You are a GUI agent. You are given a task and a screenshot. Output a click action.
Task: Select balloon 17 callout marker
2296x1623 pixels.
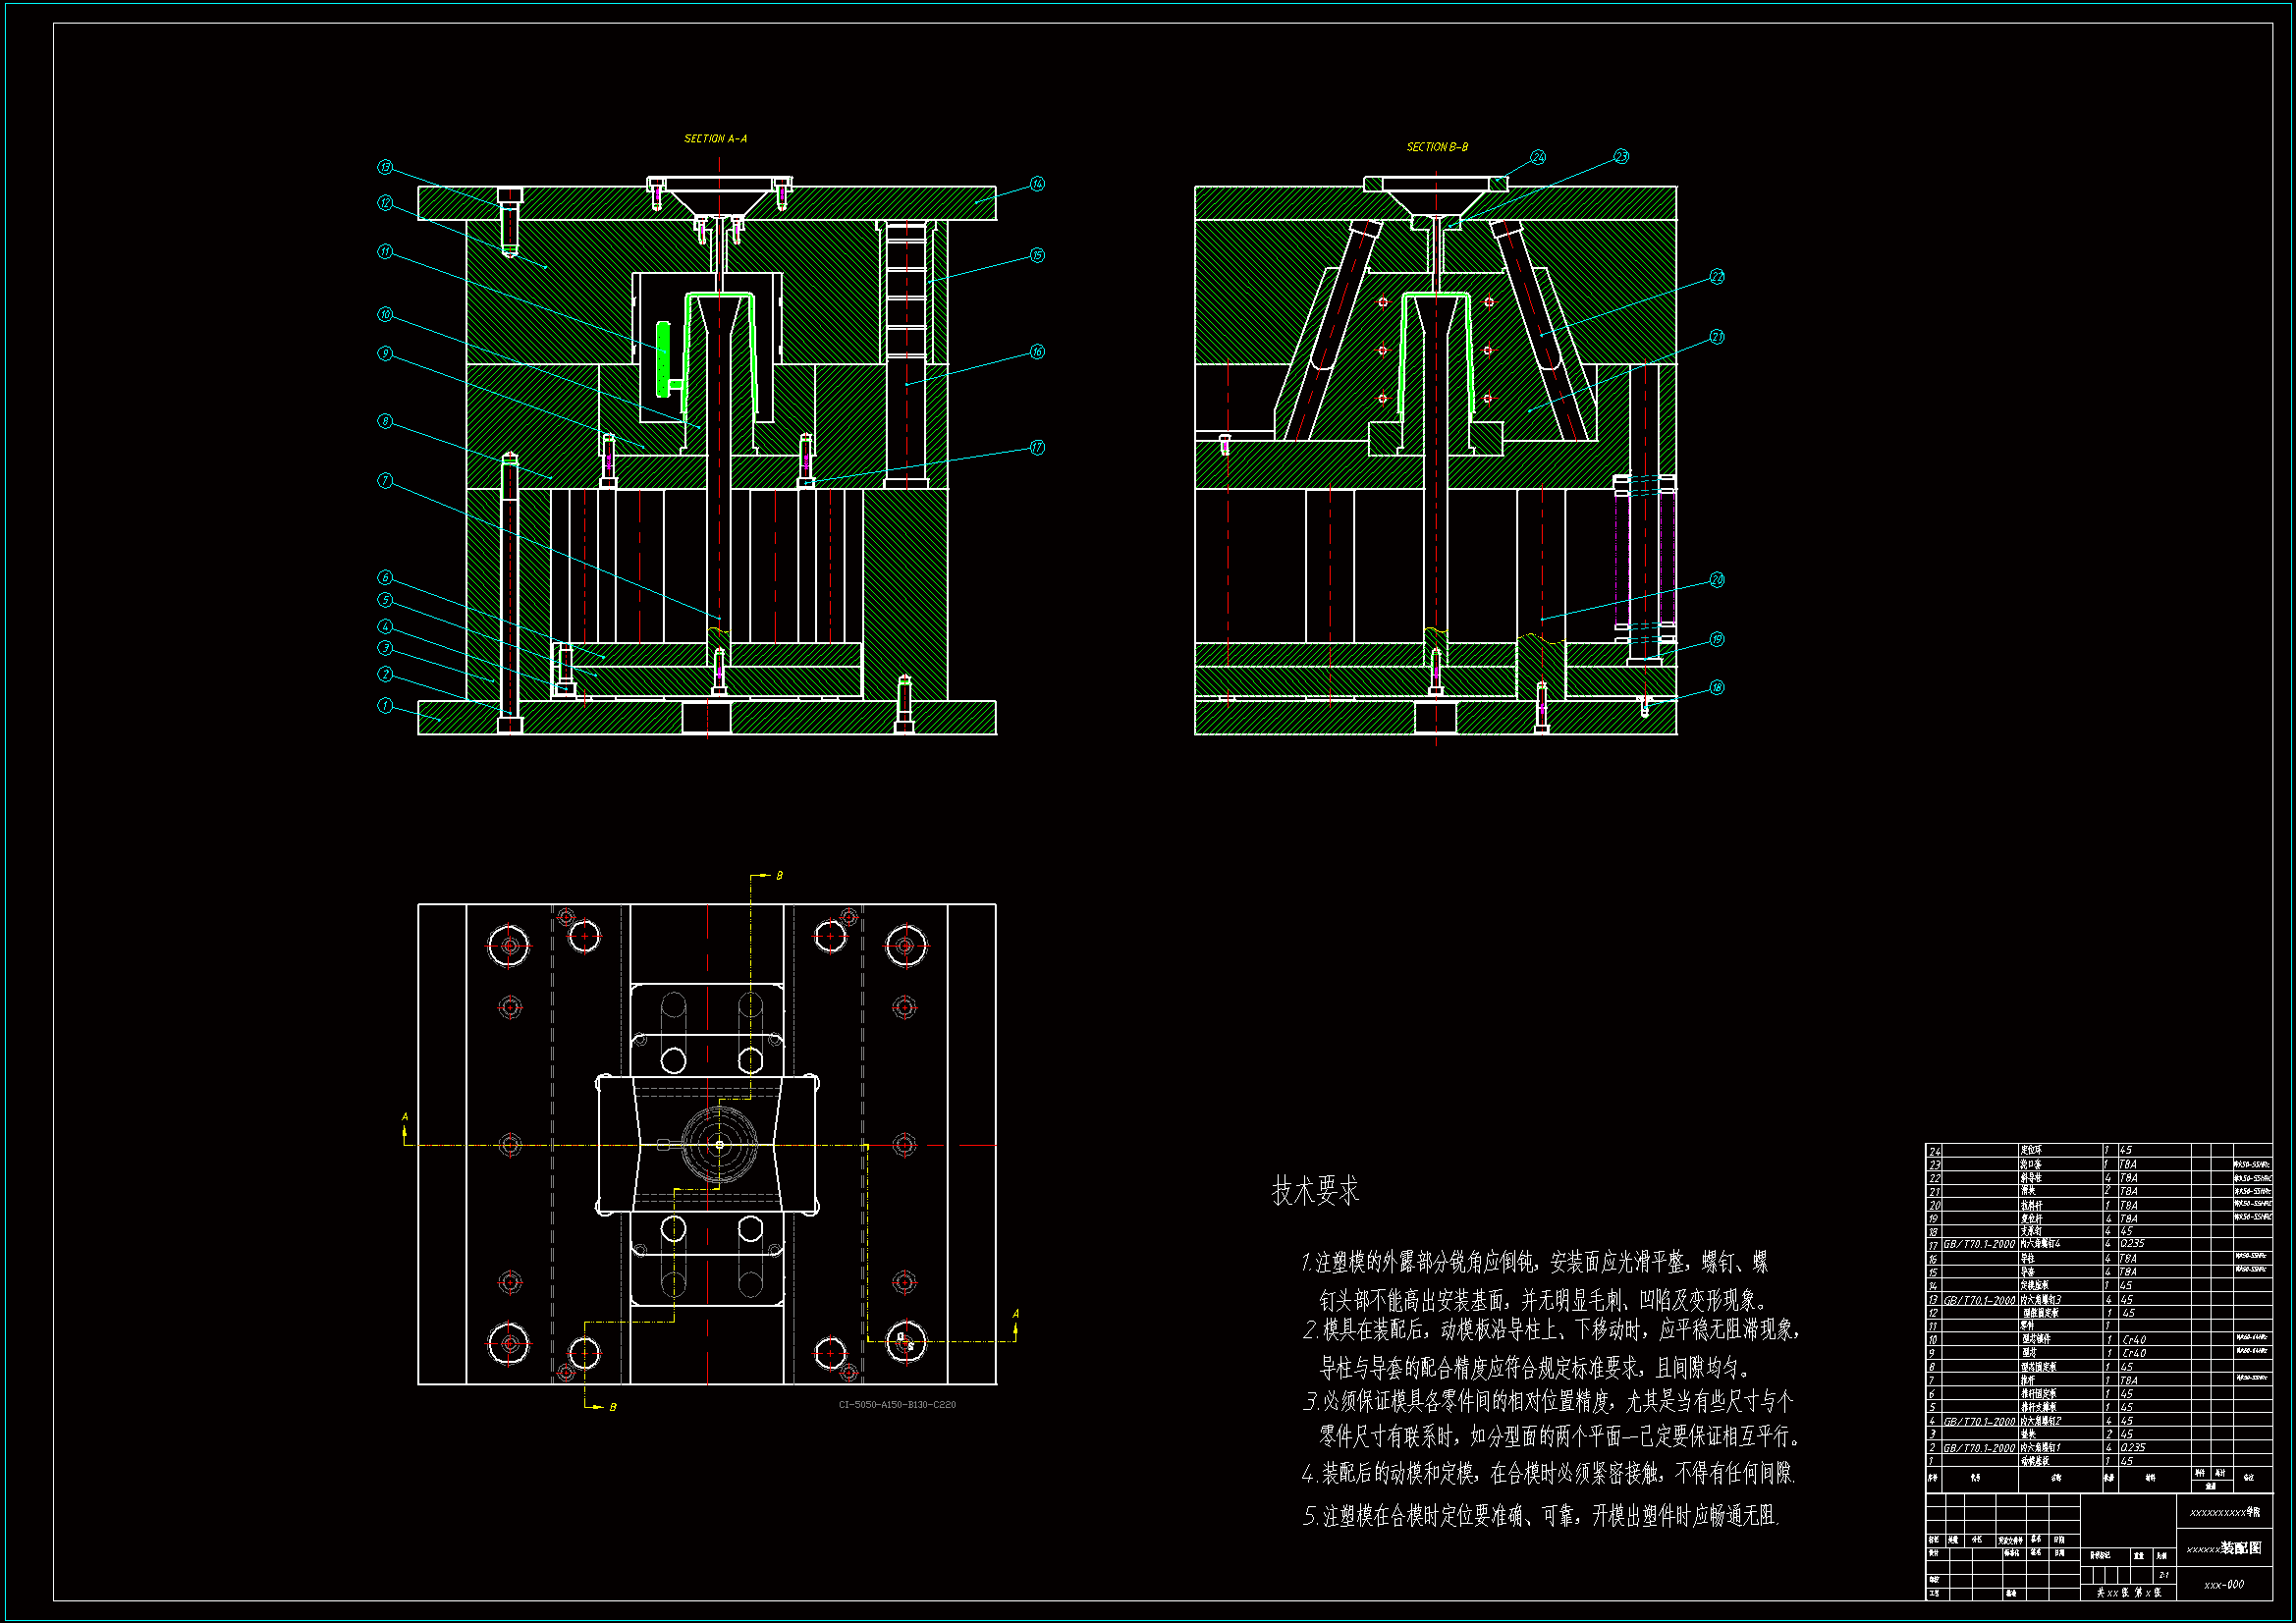tap(1037, 447)
